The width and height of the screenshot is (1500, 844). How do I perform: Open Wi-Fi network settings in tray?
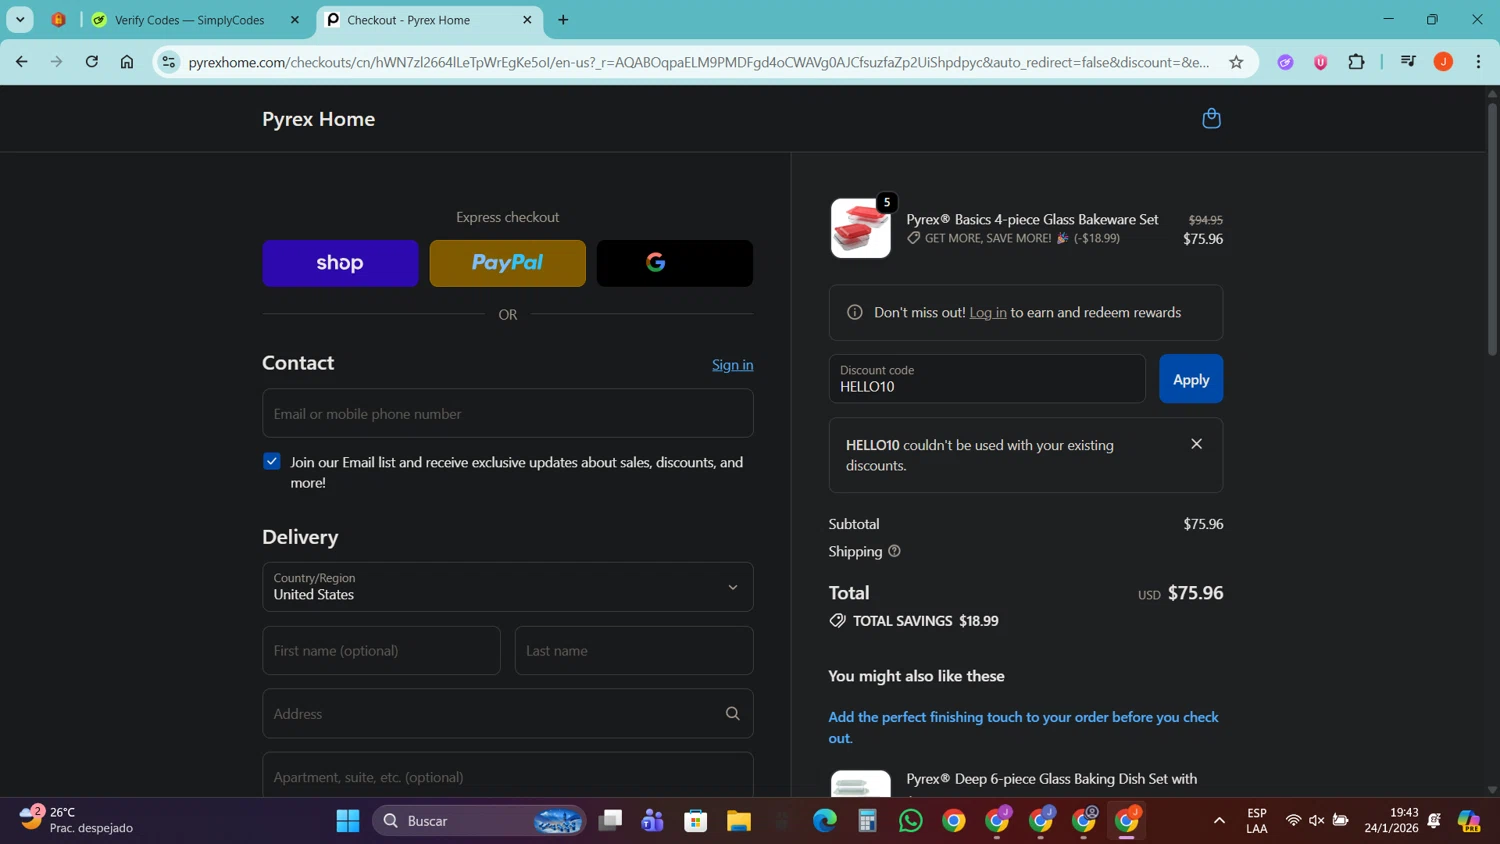(1293, 821)
